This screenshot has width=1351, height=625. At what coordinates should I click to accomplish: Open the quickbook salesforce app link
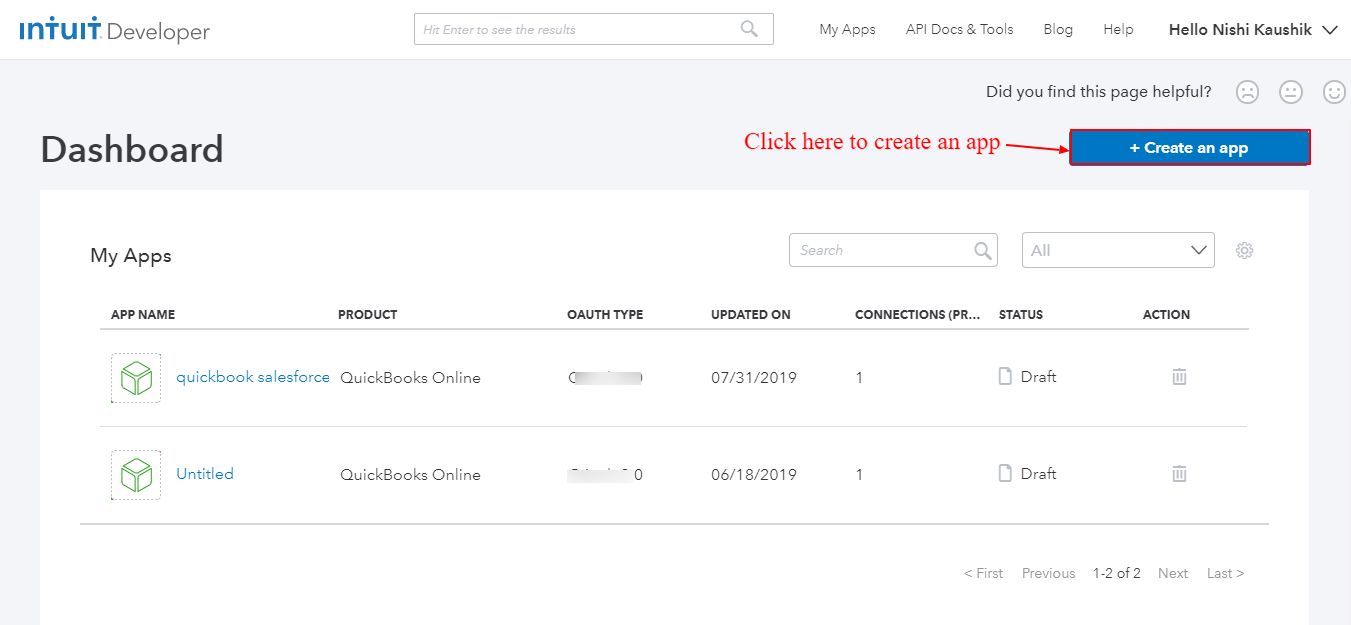[253, 377]
